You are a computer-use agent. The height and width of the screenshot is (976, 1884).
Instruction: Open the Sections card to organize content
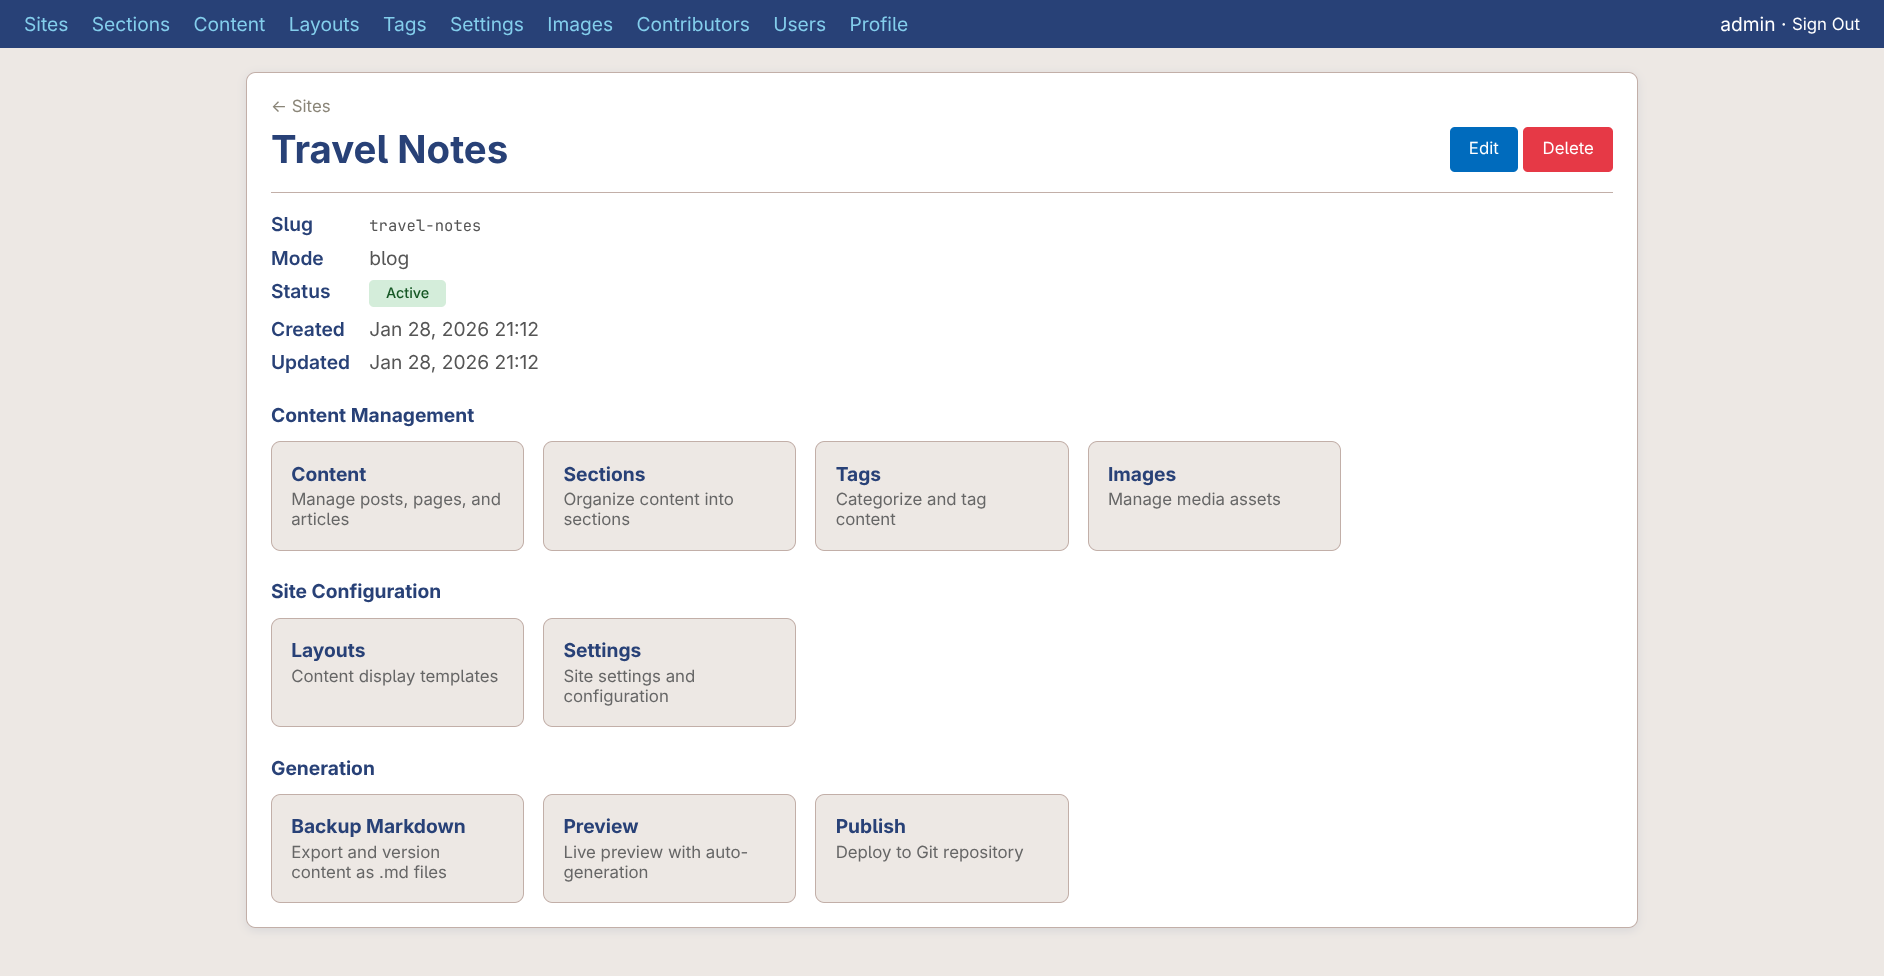(669, 496)
